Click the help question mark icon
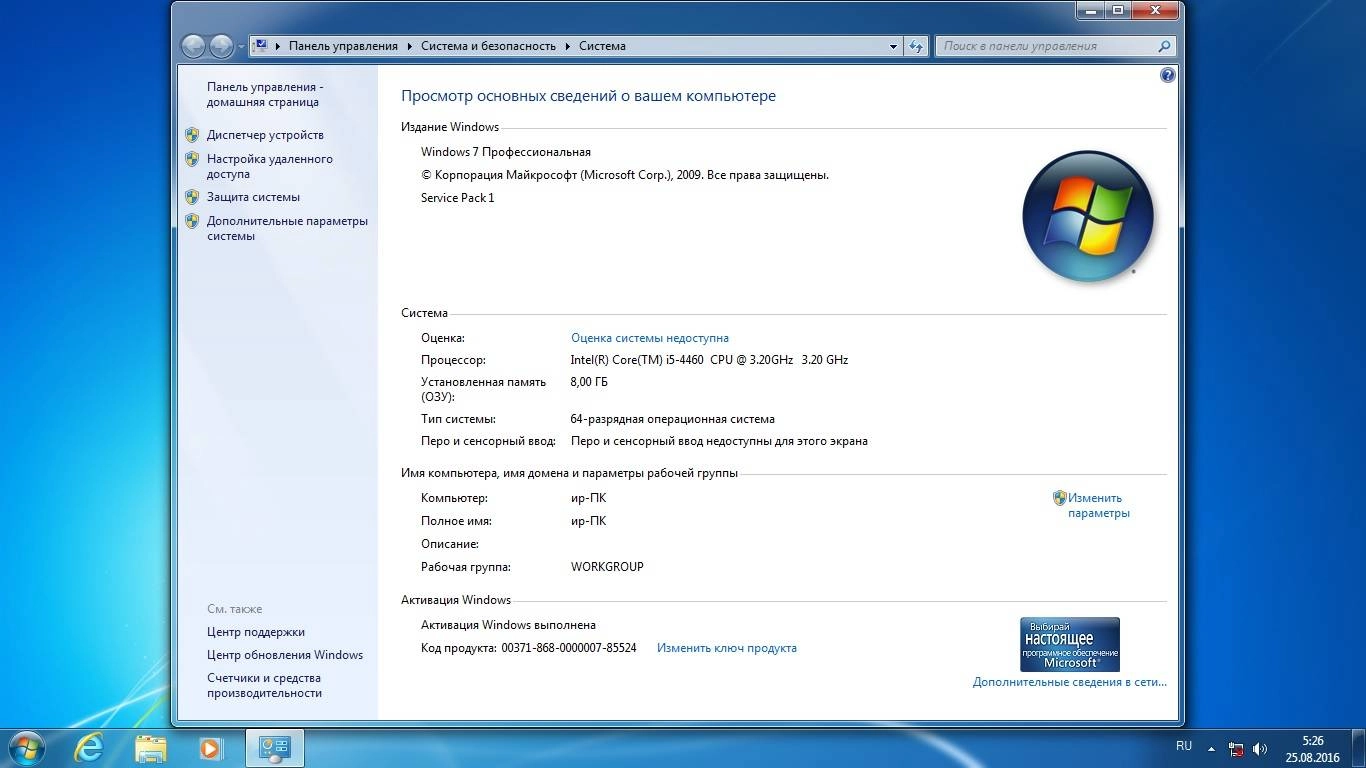Screen dimensions: 1366x768 pyautogui.click(x=1167, y=76)
